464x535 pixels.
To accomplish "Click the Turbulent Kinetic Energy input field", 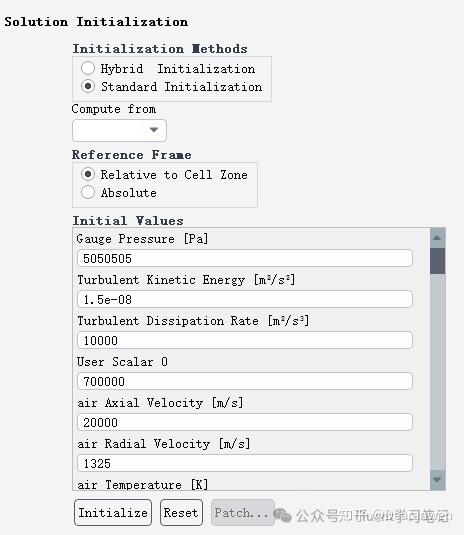I will click(x=245, y=299).
